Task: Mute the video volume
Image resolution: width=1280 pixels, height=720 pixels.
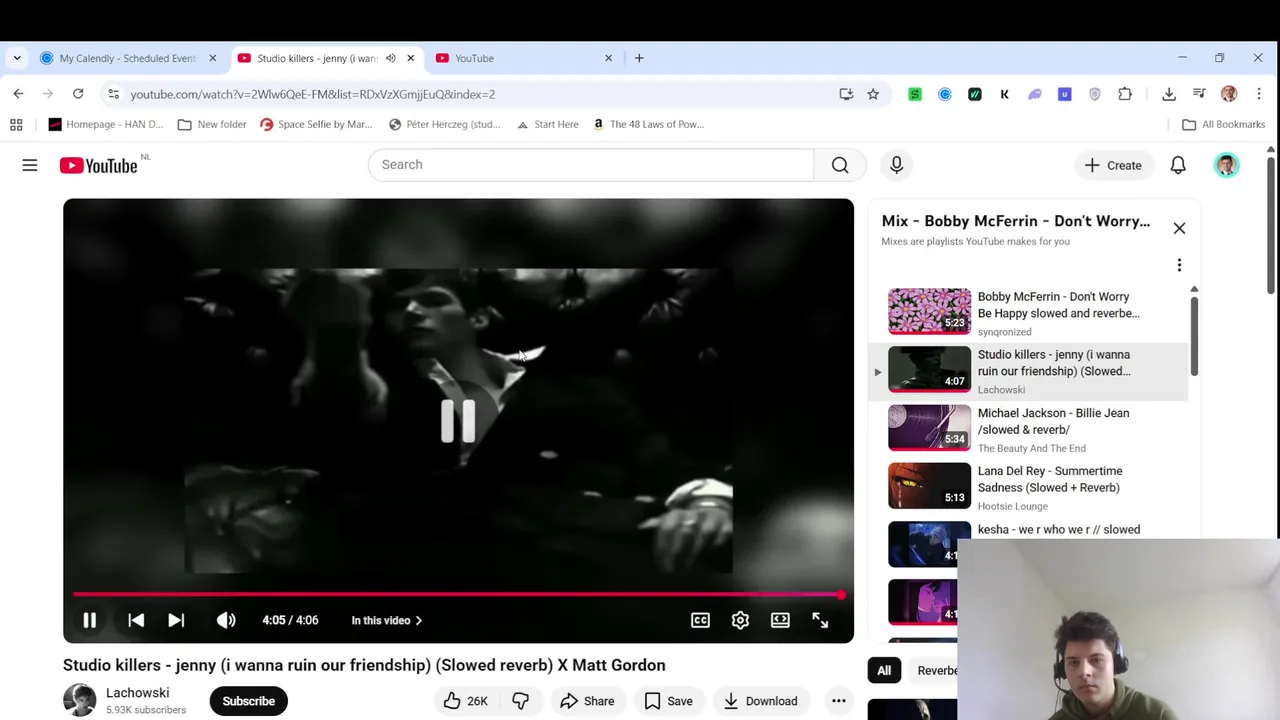Action: (226, 620)
